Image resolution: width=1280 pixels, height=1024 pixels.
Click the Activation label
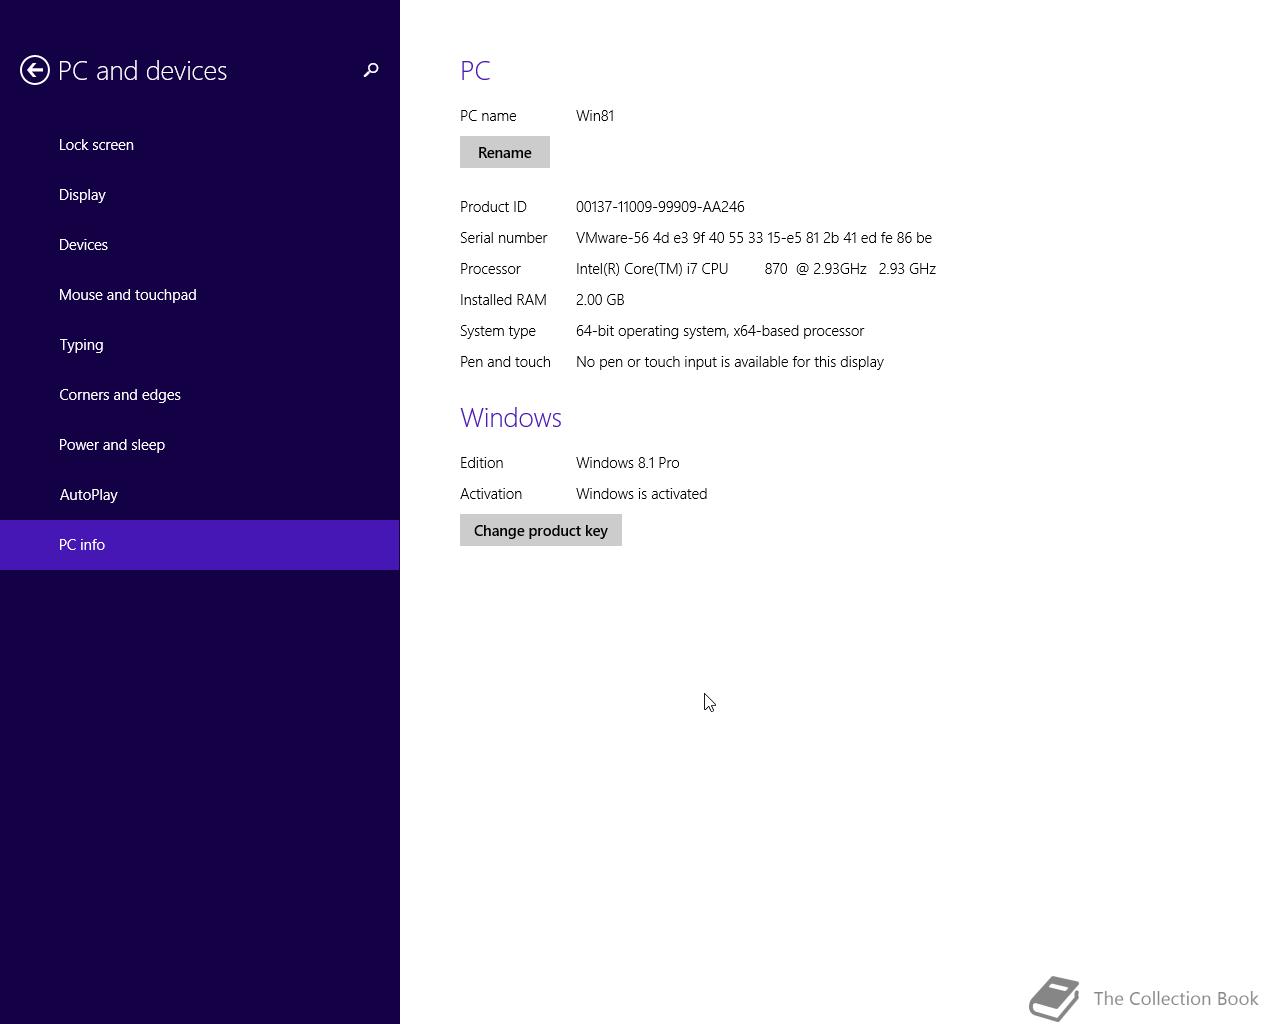491,494
